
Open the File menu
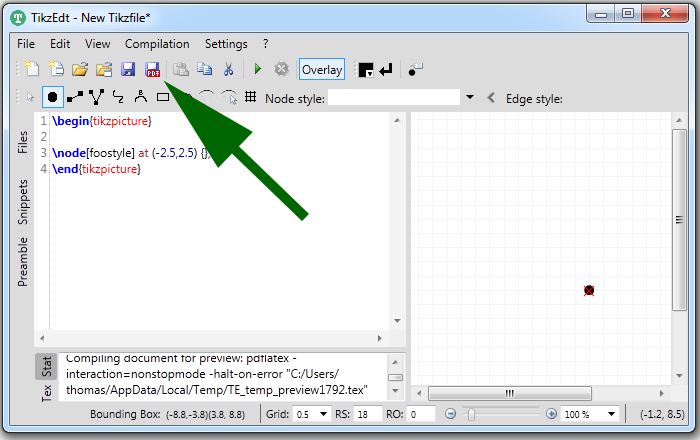26,44
